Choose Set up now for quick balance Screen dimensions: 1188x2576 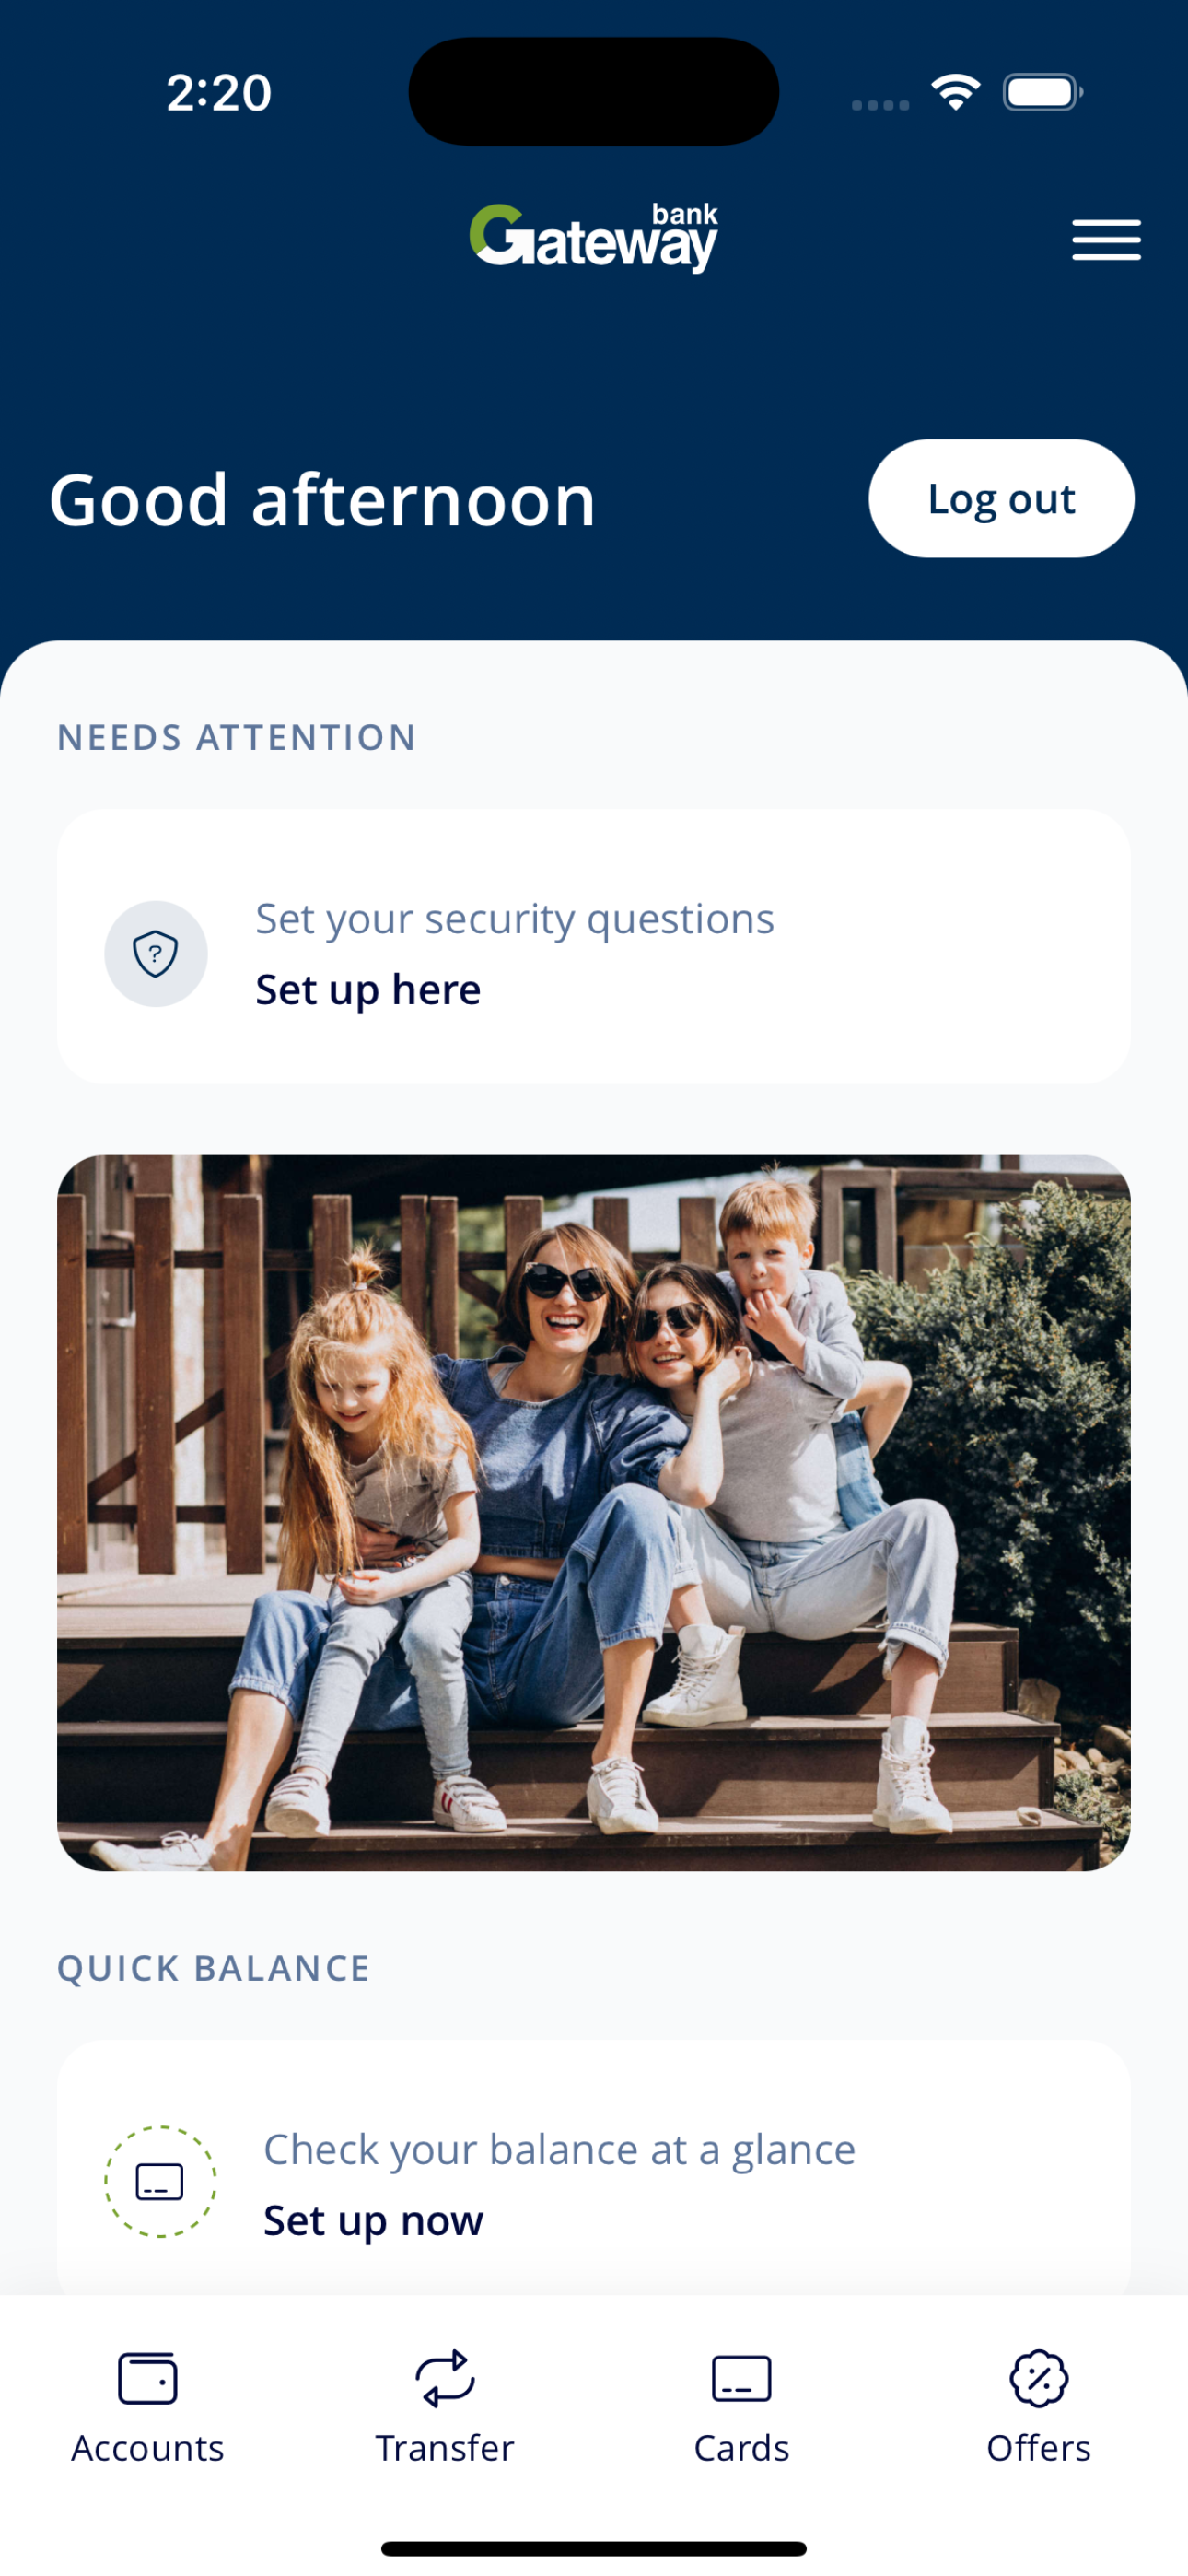pyautogui.click(x=373, y=2220)
